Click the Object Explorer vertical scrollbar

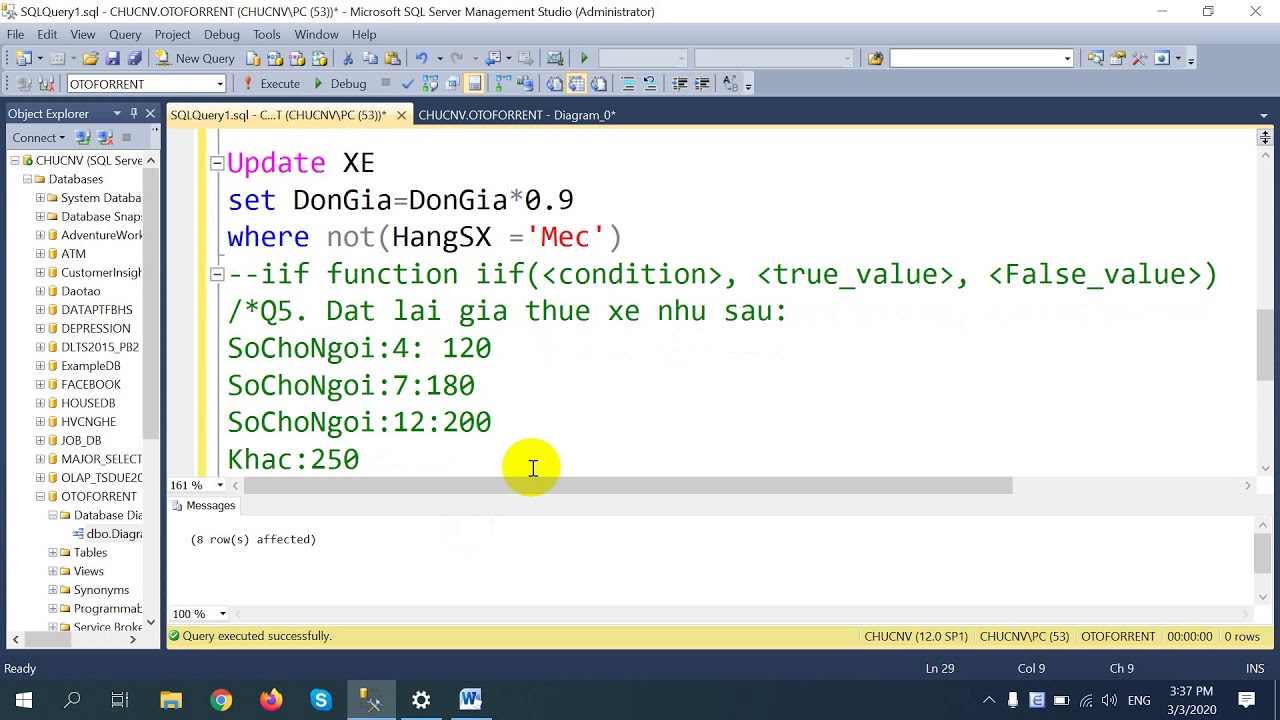pos(150,302)
